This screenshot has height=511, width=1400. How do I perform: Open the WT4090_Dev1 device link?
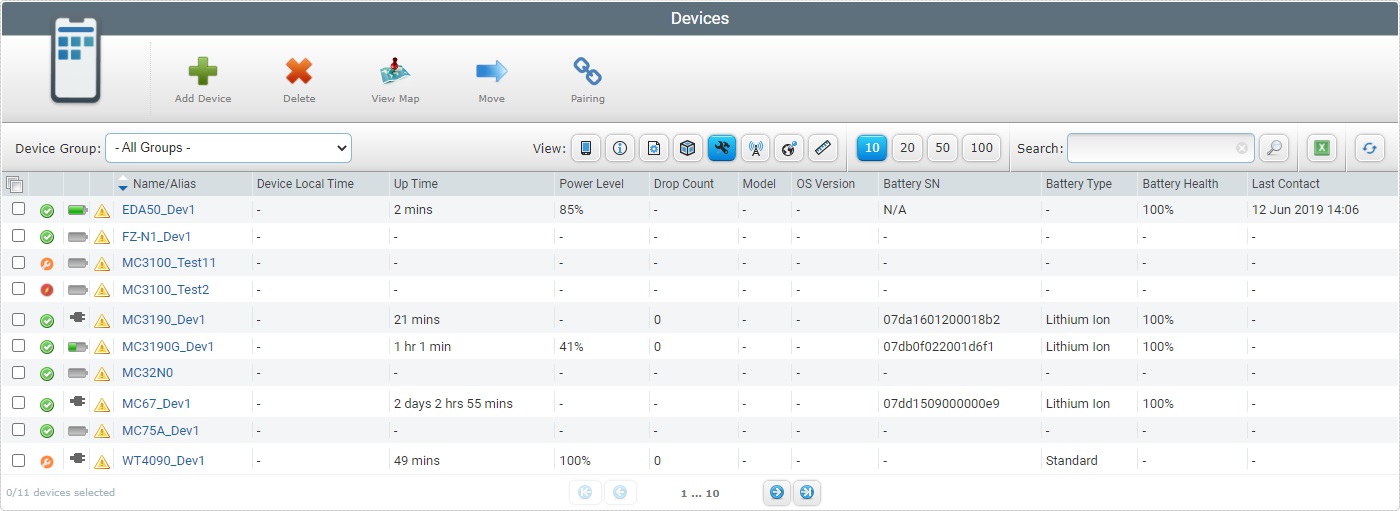click(163, 461)
